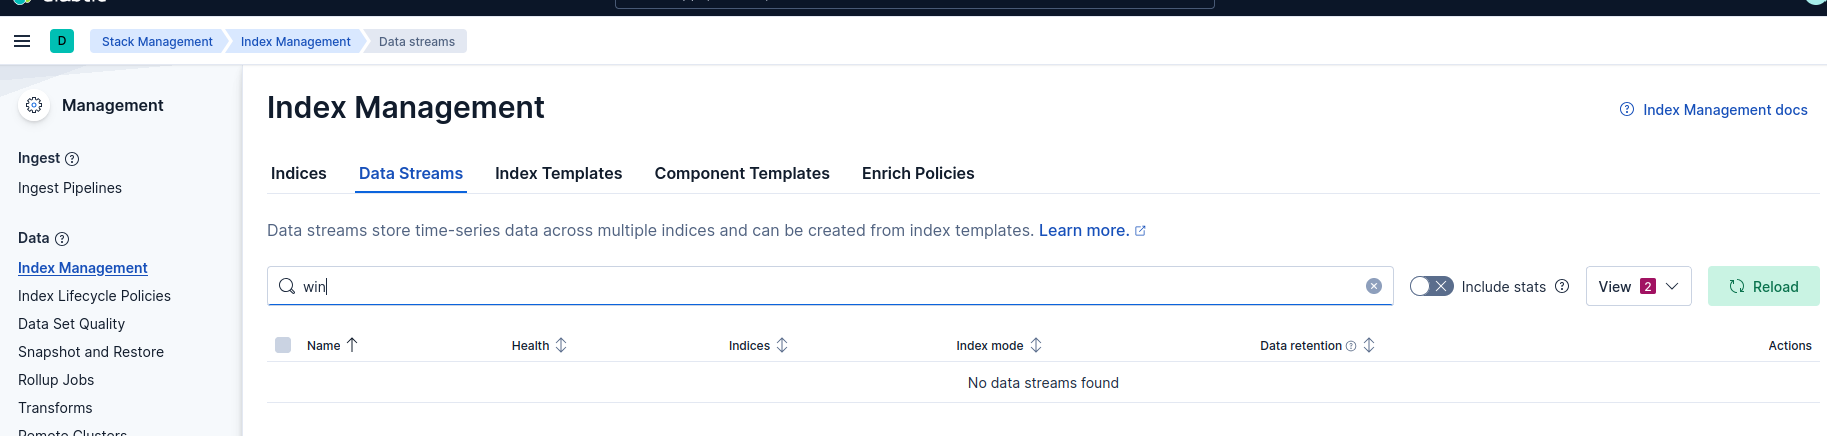
Task: Clear the search field text
Action: pyautogui.click(x=1374, y=286)
